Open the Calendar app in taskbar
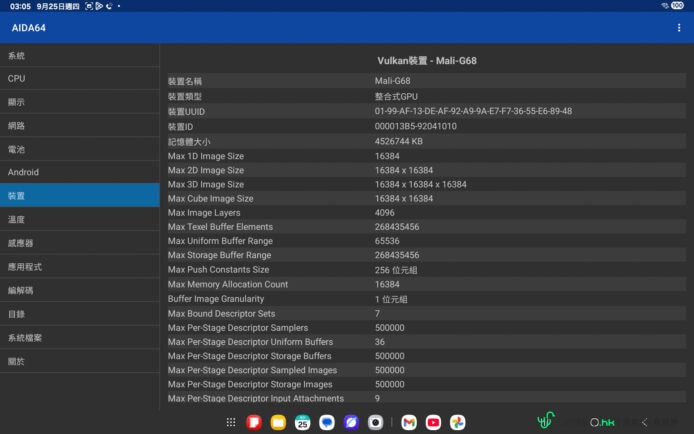This screenshot has width=694, height=434. pos(302,423)
